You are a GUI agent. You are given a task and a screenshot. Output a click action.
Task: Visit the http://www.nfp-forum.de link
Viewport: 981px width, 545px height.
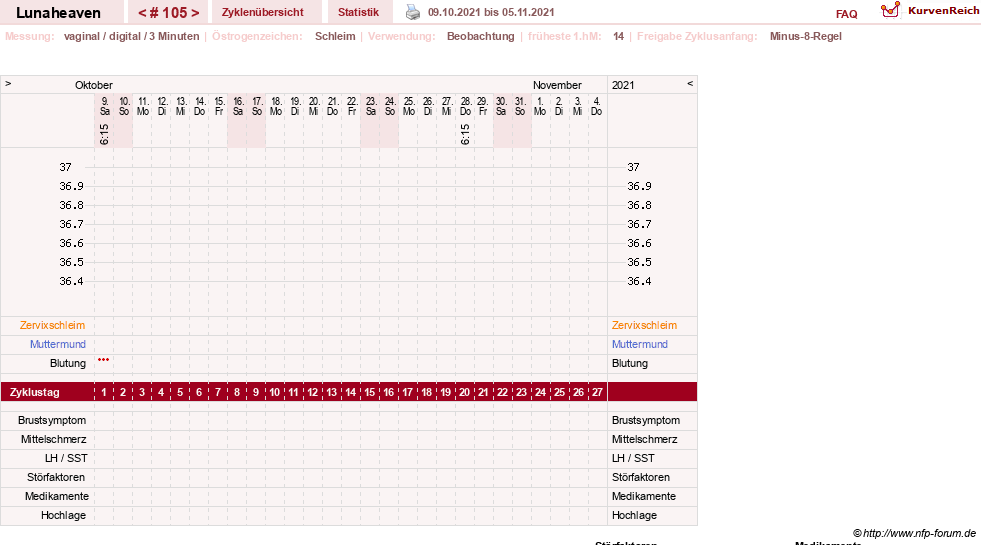(x=919, y=533)
